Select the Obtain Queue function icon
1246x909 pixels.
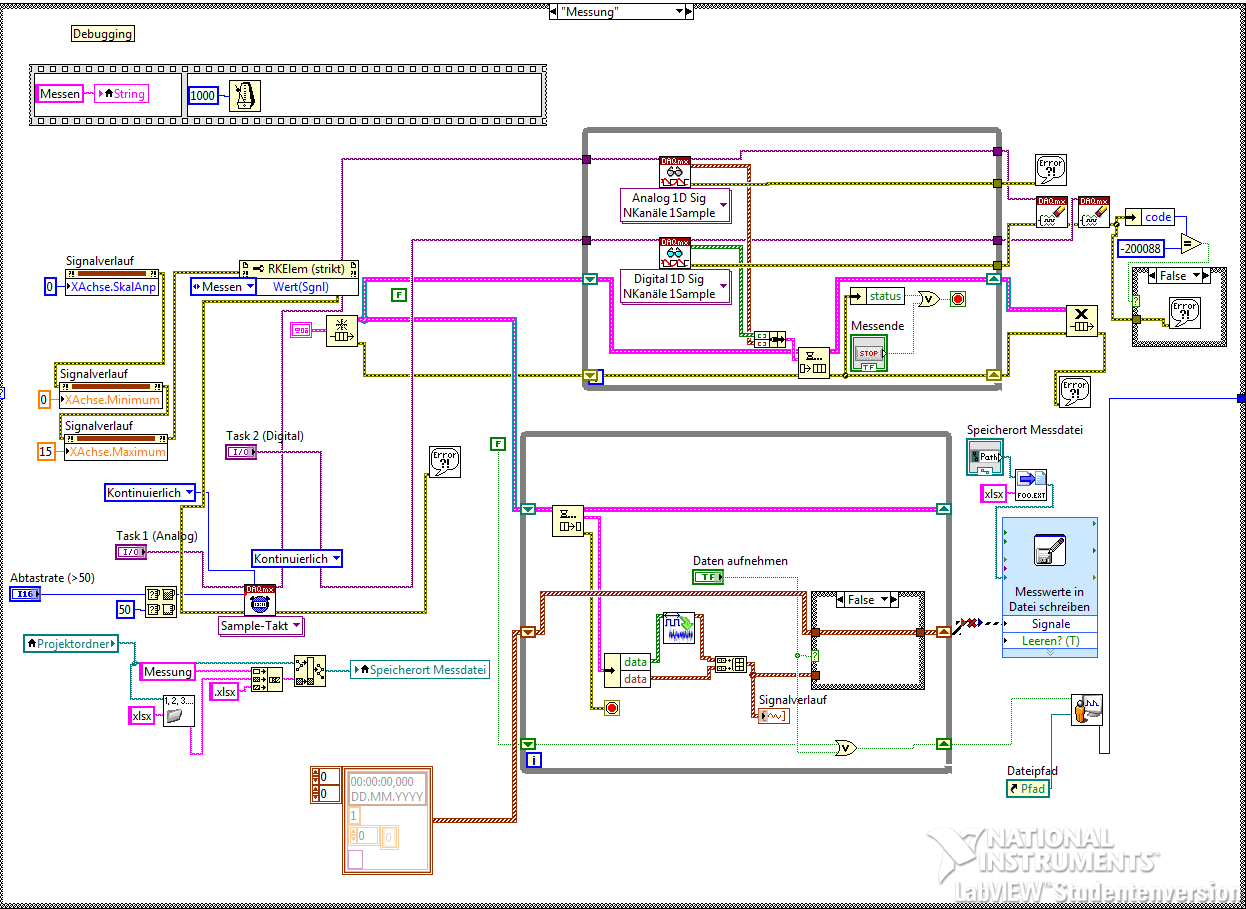pos(342,330)
